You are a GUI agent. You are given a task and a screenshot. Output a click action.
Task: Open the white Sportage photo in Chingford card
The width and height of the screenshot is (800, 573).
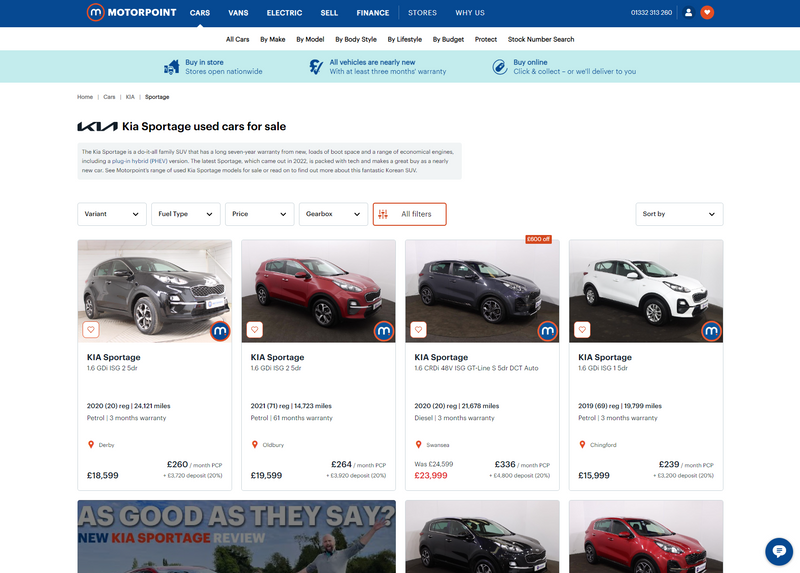646,291
